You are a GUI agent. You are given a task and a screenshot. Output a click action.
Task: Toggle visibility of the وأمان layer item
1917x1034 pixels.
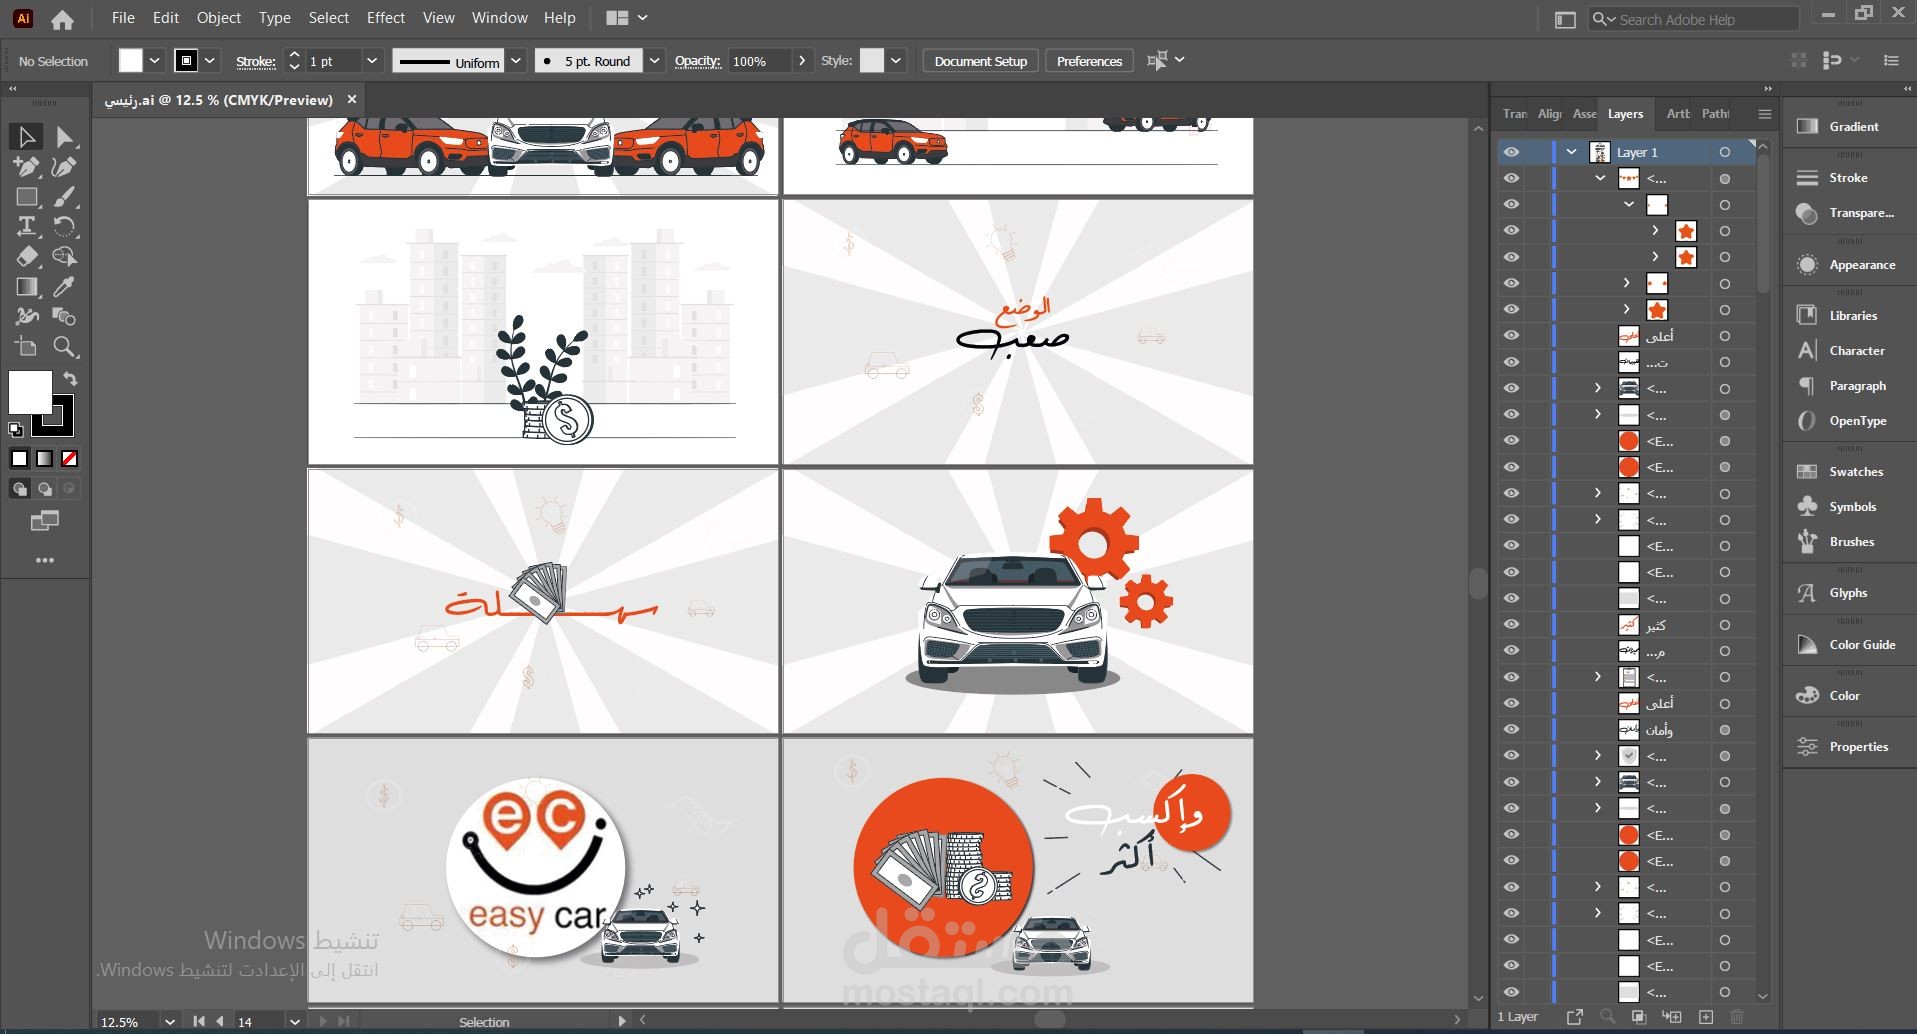[x=1511, y=730]
